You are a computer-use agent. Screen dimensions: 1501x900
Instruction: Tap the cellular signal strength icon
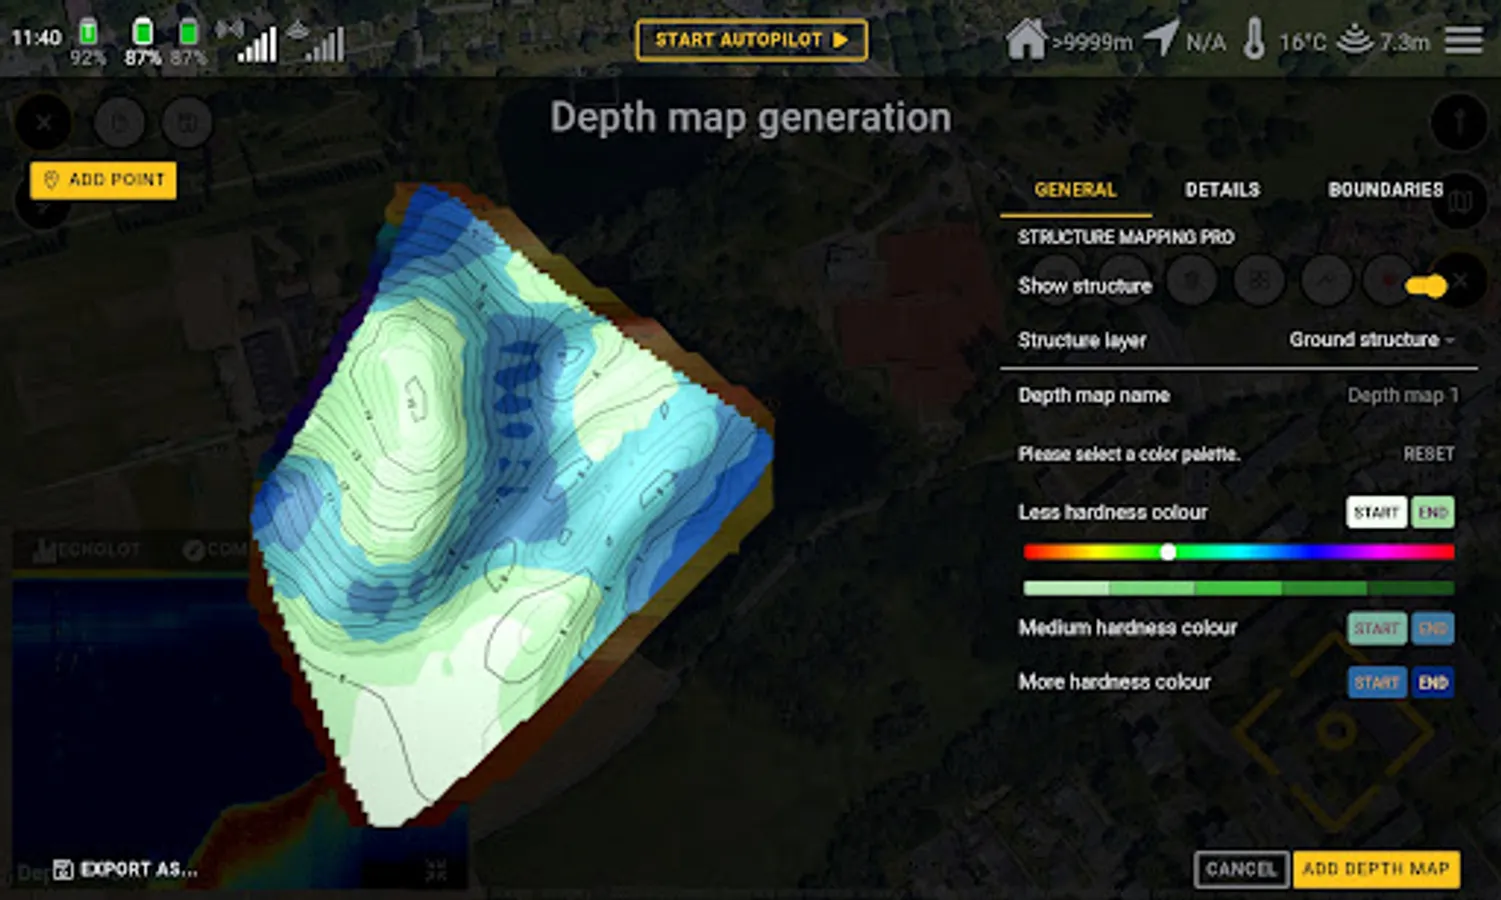[257, 44]
